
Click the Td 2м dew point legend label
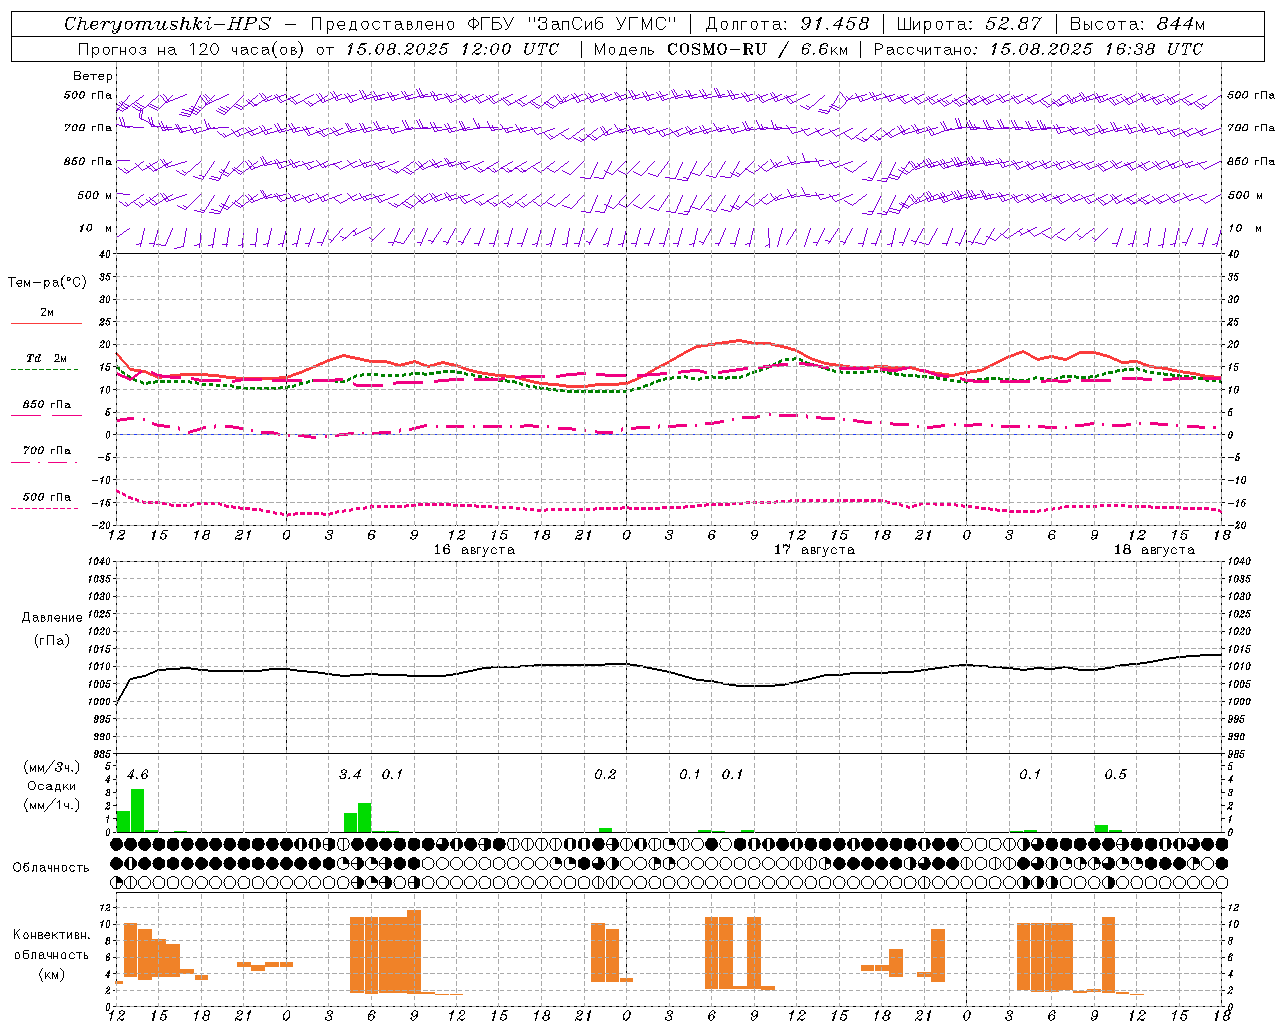pyautogui.click(x=47, y=358)
